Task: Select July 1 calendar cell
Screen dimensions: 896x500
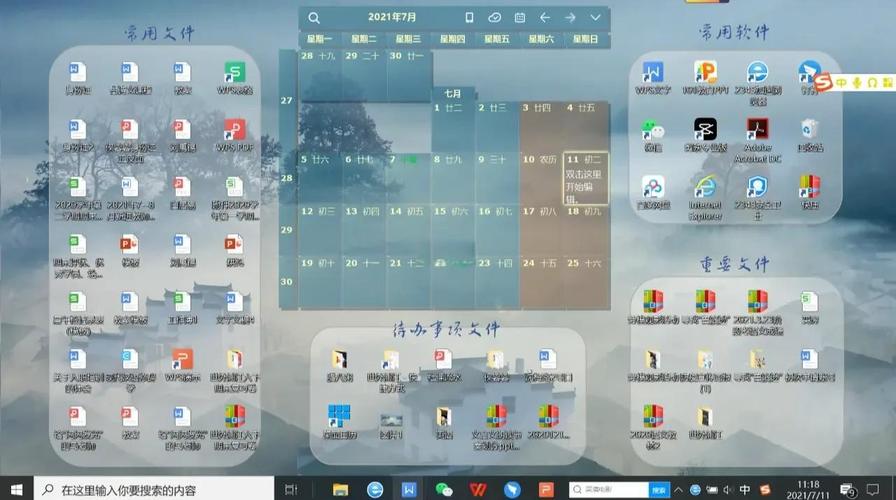Action: click(453, 125)
